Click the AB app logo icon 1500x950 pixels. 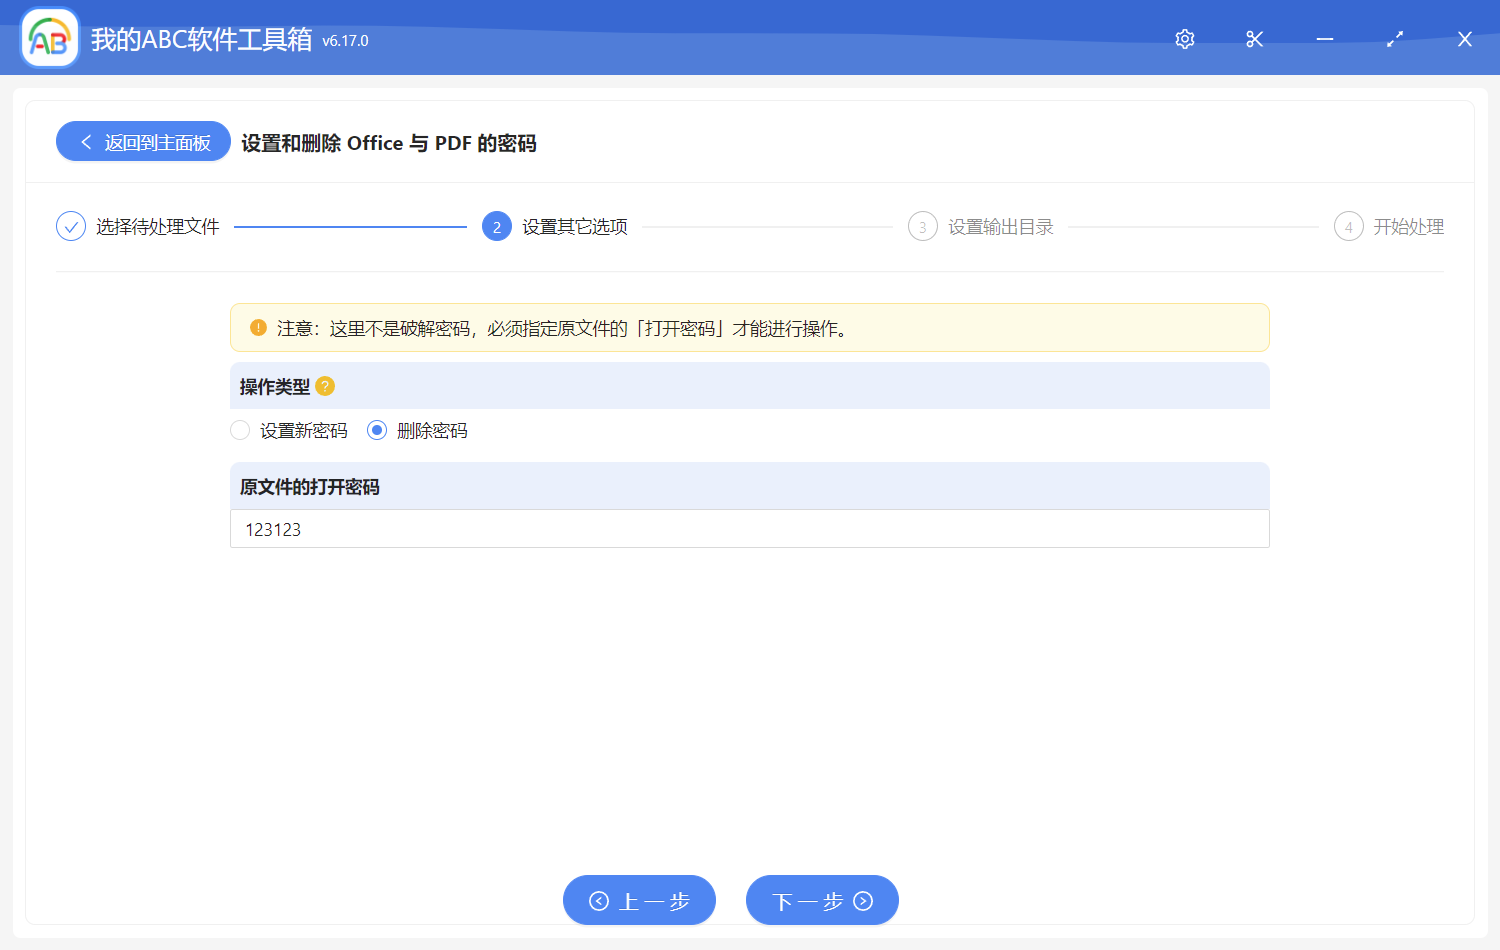tap(49, 38)
